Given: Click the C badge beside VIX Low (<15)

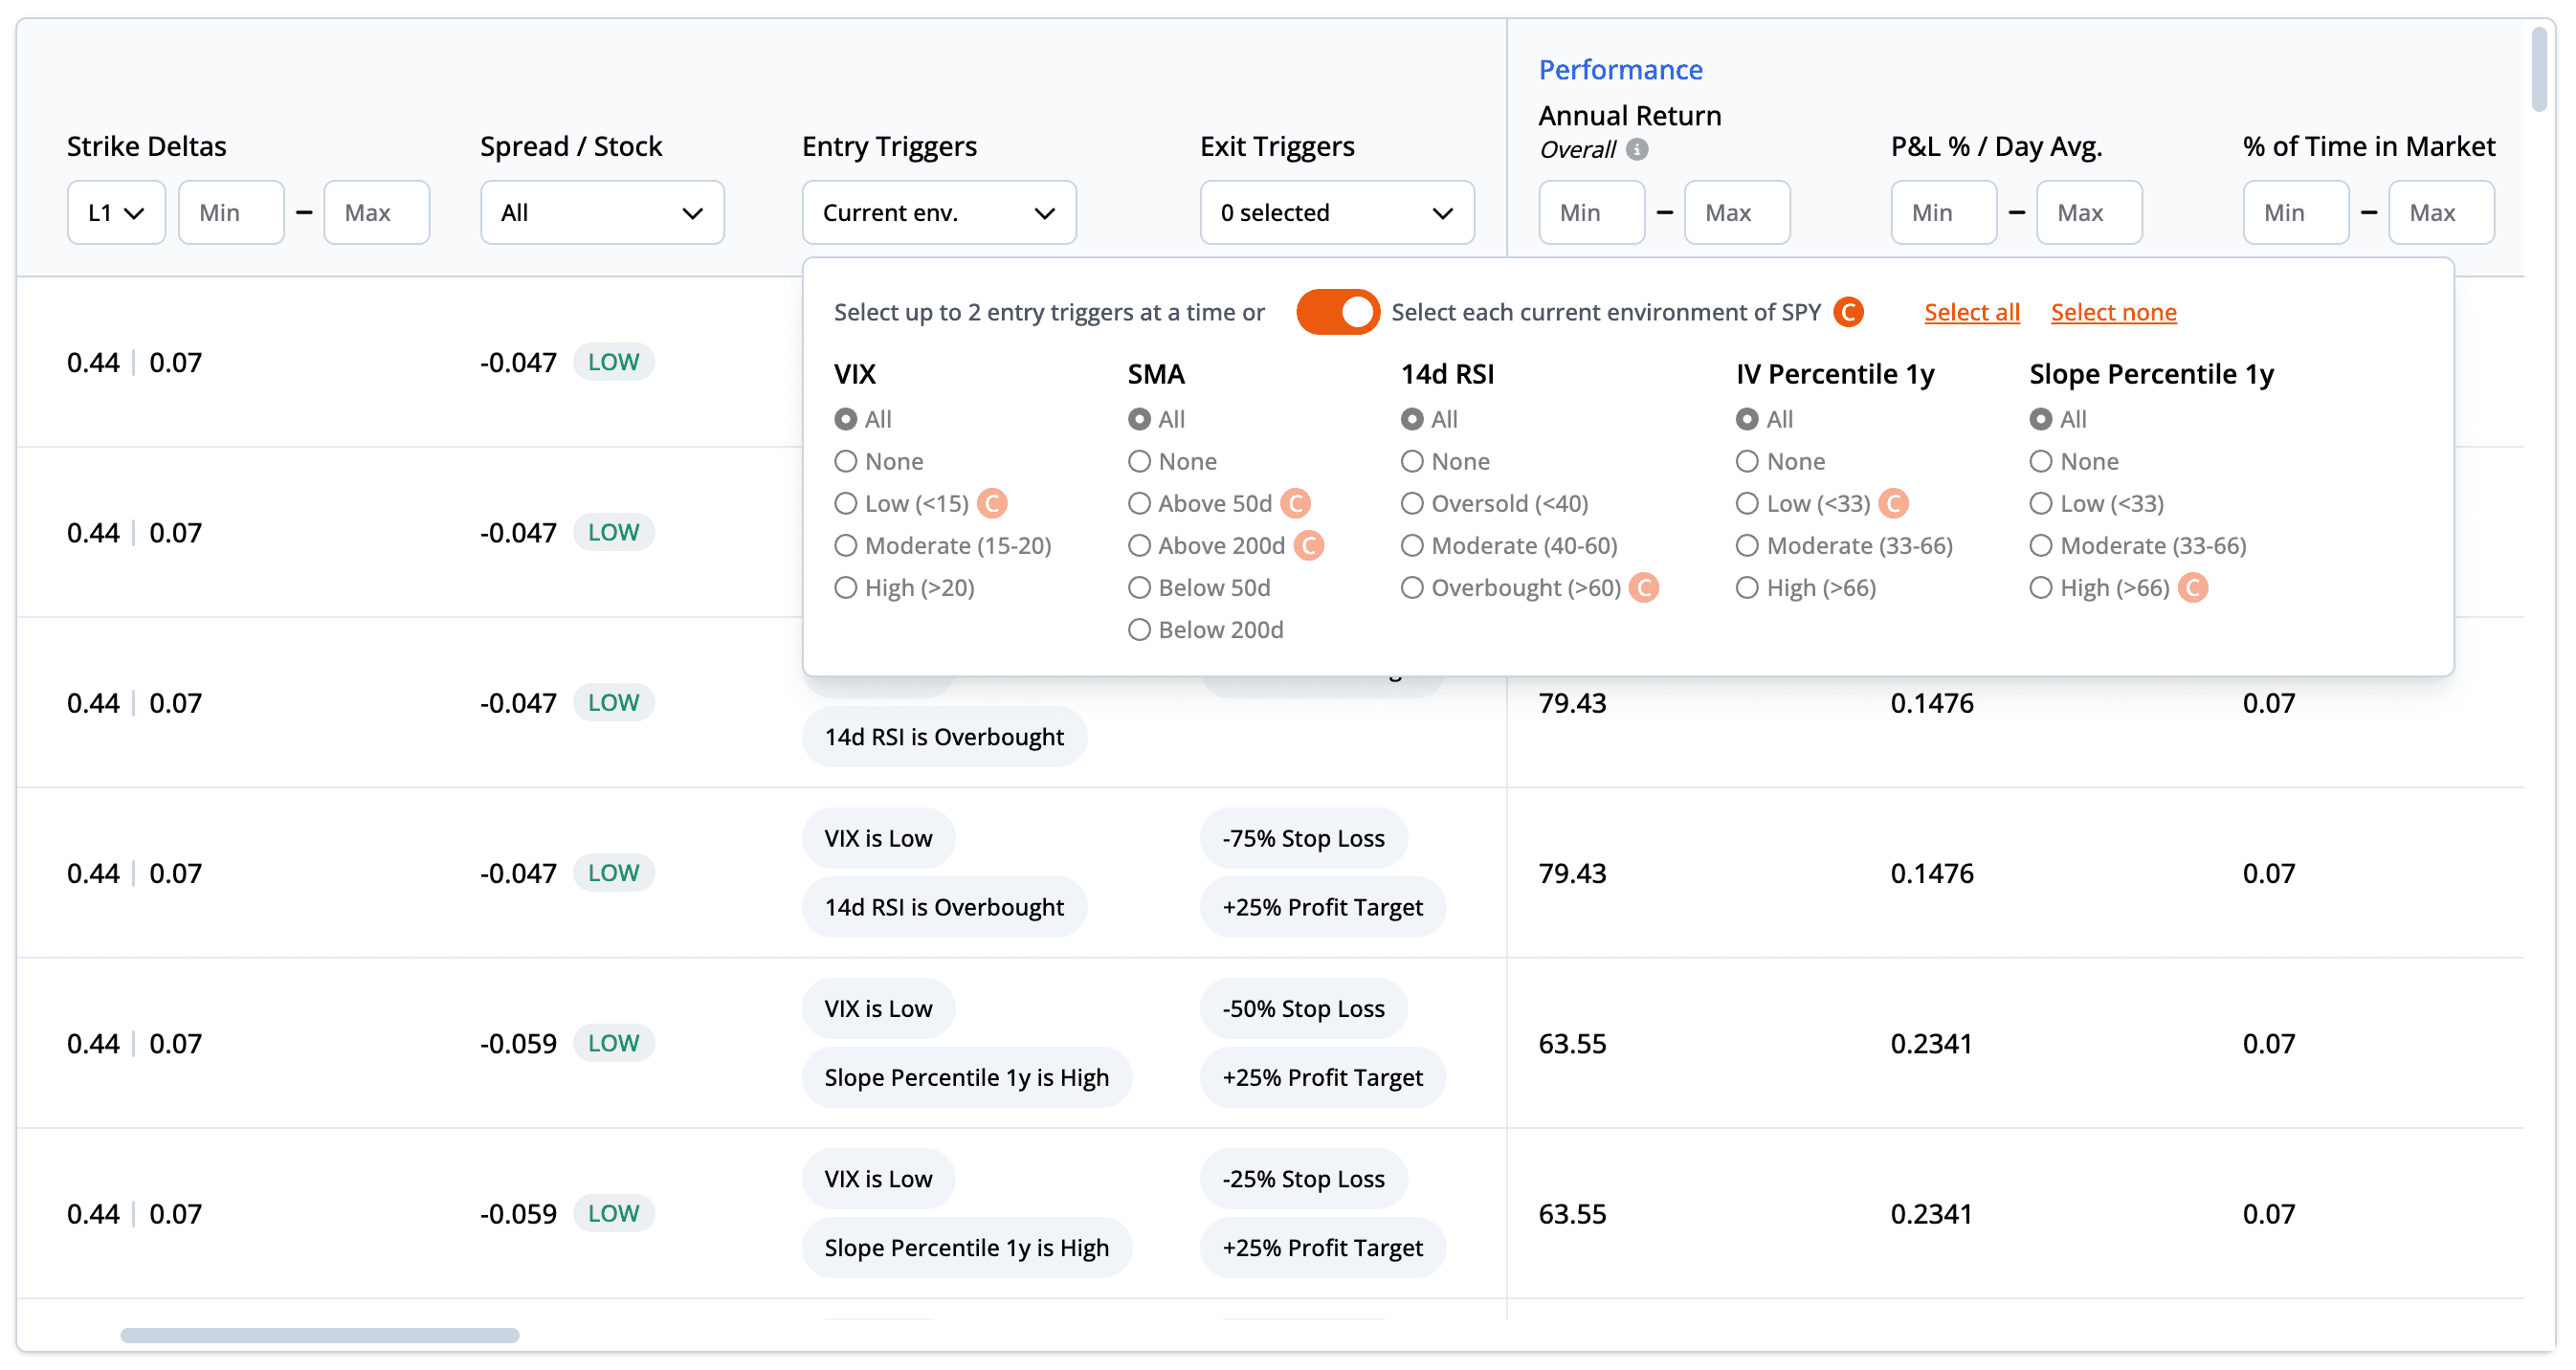Looking at the screenshot, I should point(991,503).
